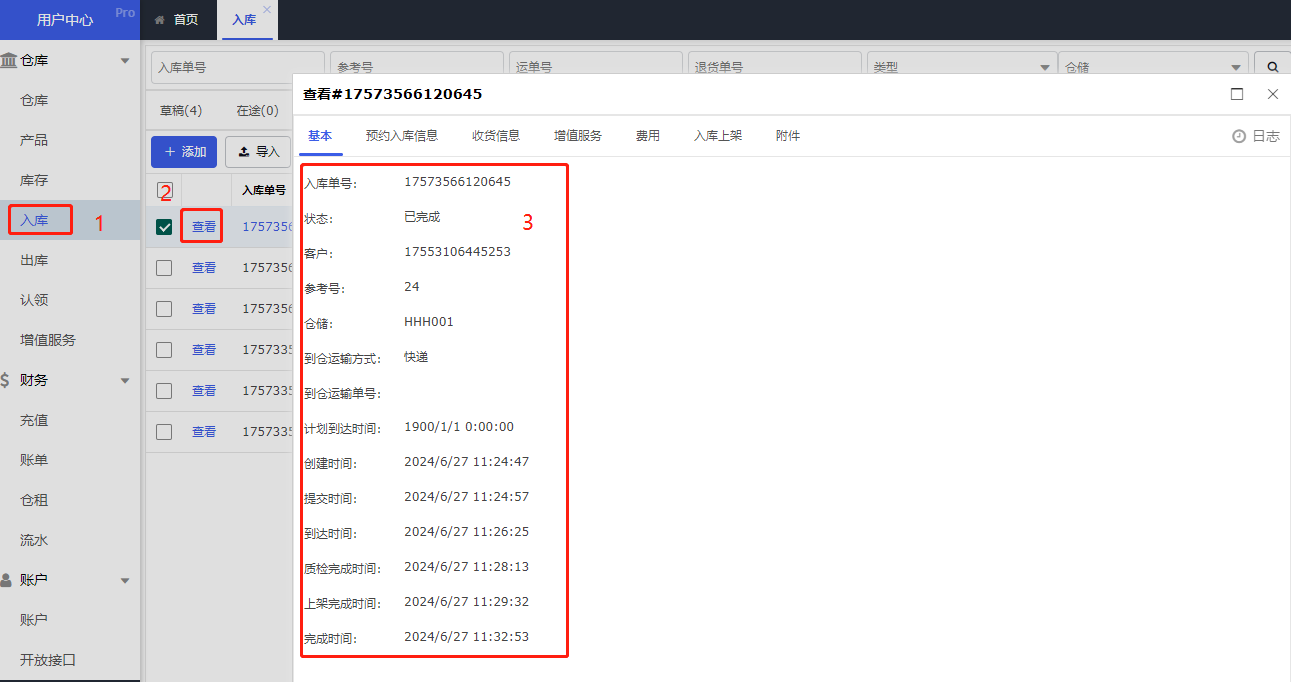Screen dimensions: 1291x682
Task: Open 账单 in the sidebar
Action: [34, 460]
